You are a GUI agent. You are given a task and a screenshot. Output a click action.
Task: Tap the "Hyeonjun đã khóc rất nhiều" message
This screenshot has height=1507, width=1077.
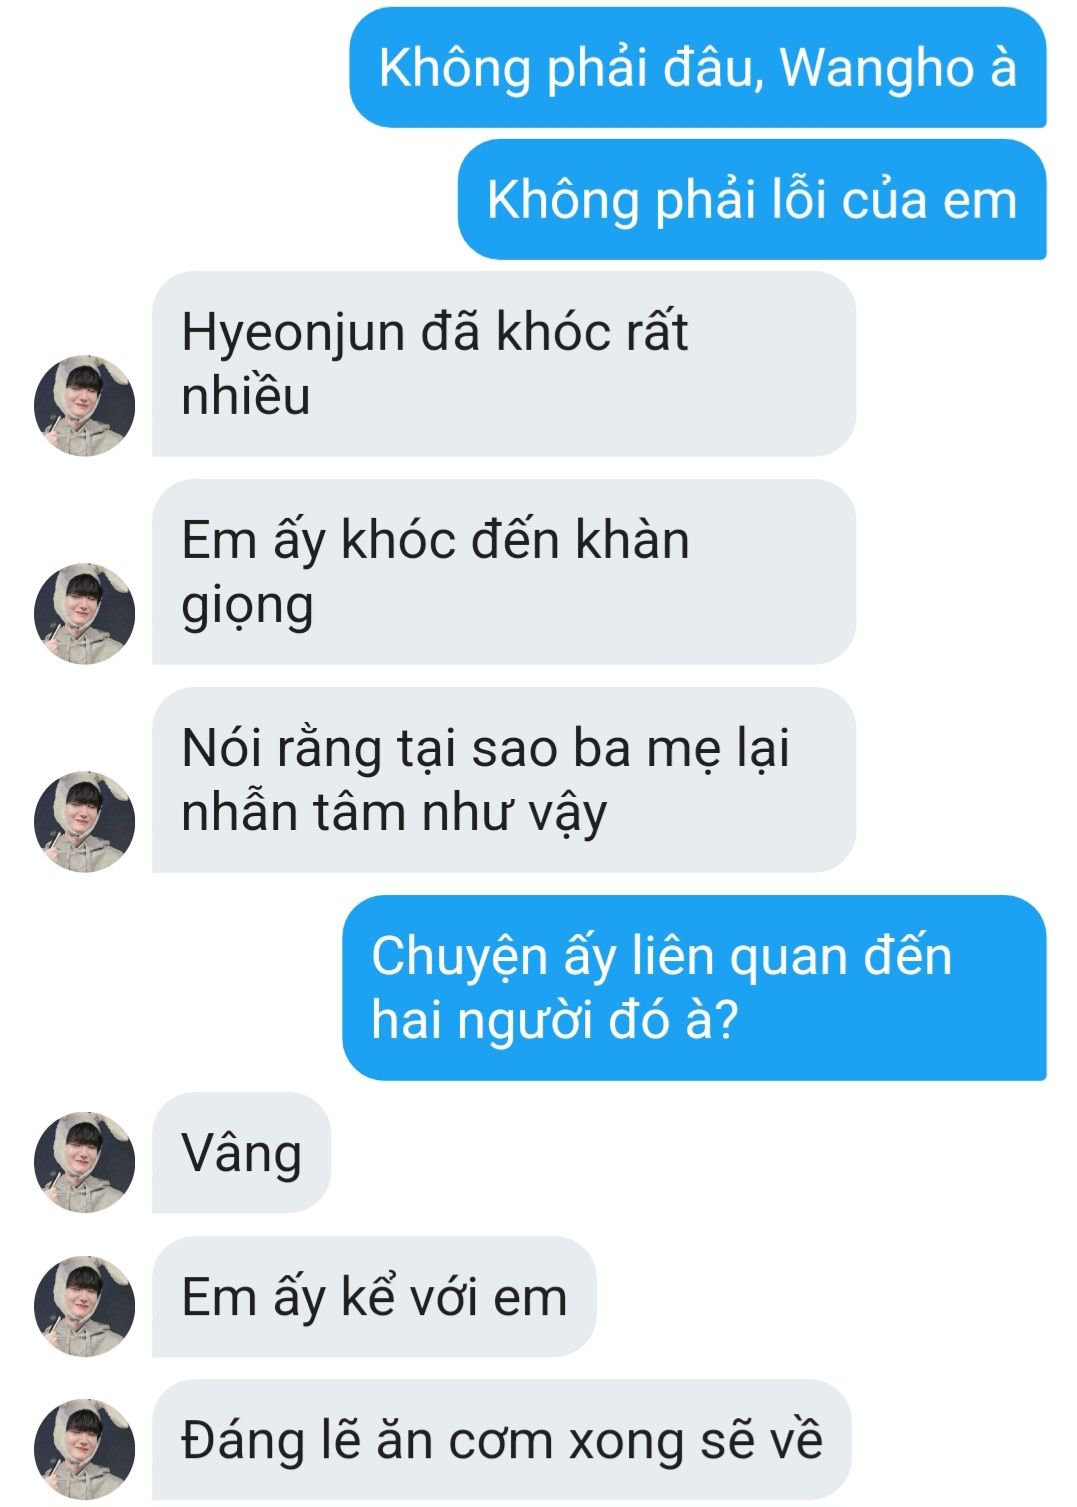504,364
